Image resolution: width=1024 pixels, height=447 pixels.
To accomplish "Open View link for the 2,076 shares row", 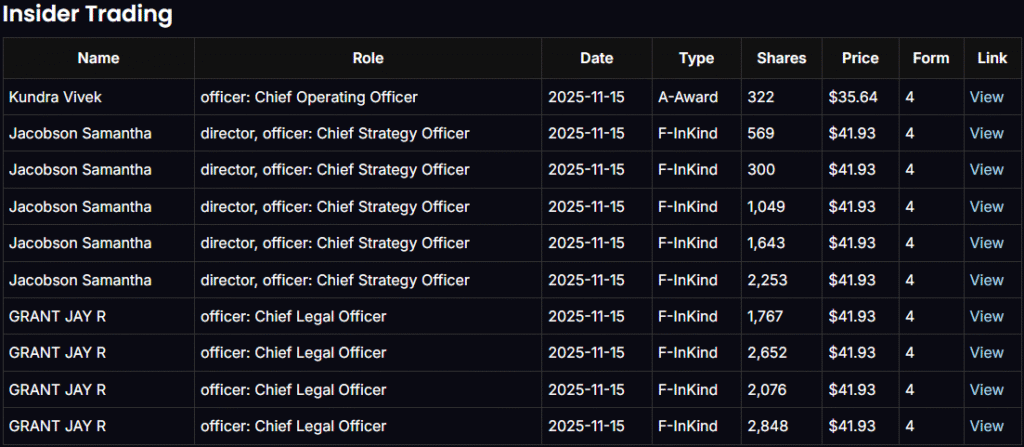I will coord(986,390).
